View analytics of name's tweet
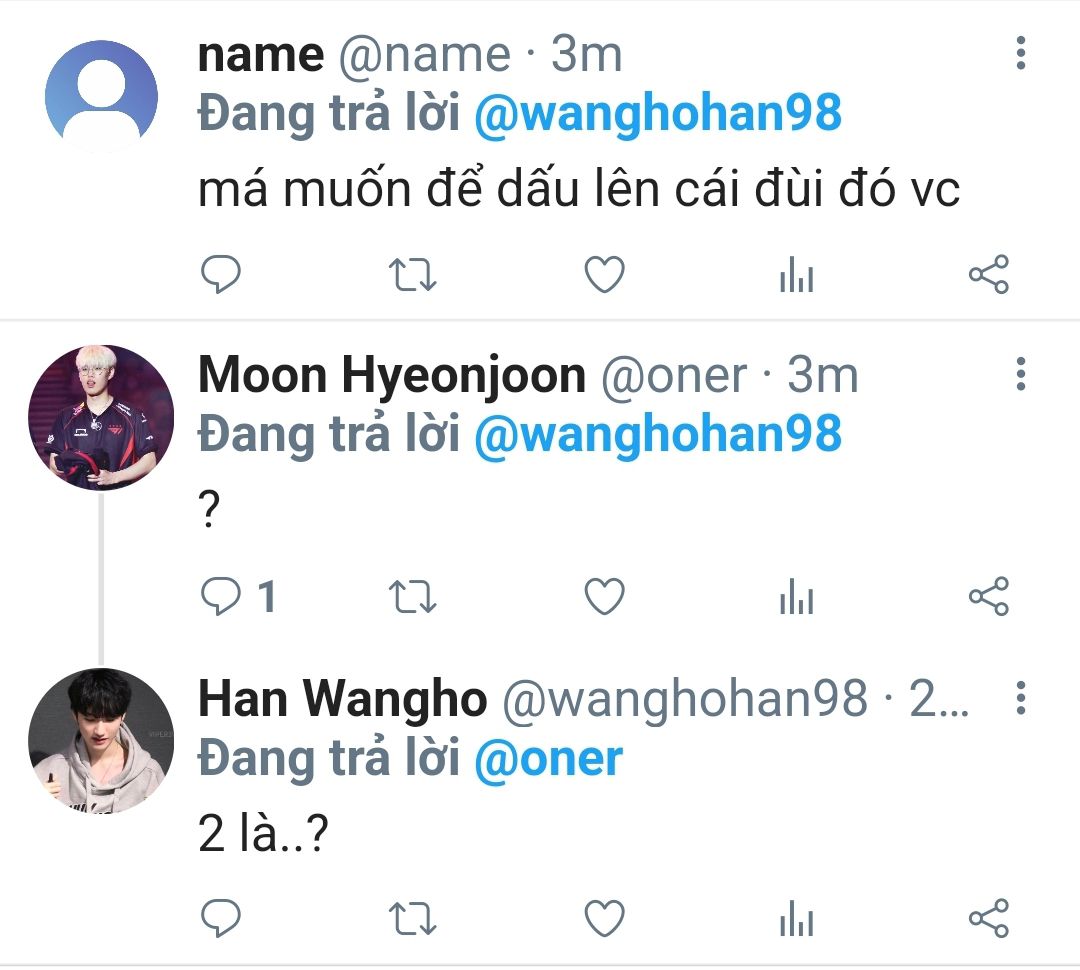Screen dimensions: 1080x970 [796, 275]
